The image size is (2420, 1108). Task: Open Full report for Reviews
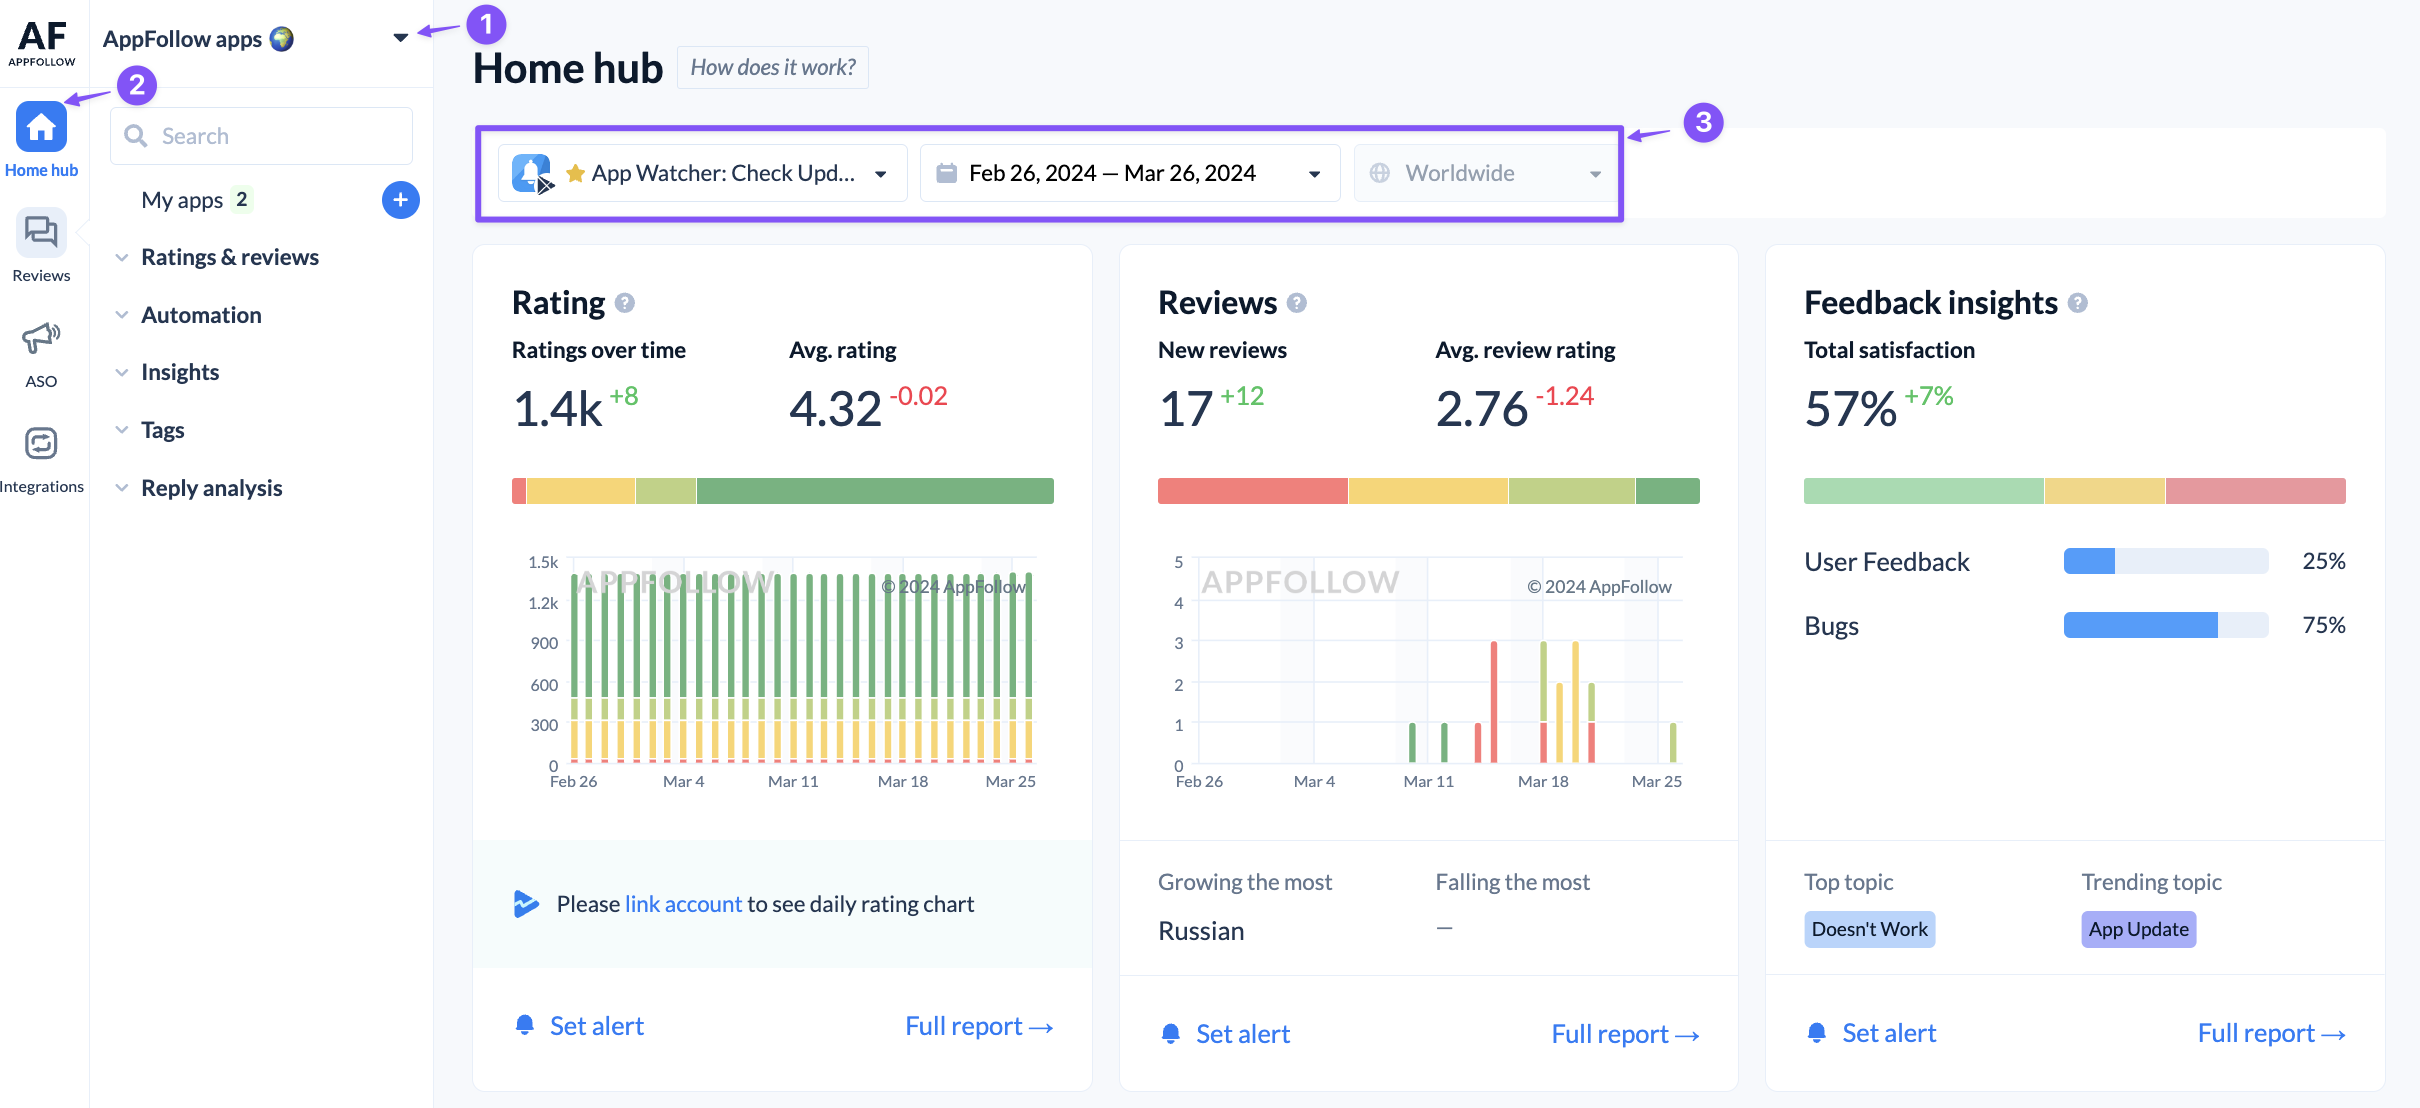[1625, 1033]
